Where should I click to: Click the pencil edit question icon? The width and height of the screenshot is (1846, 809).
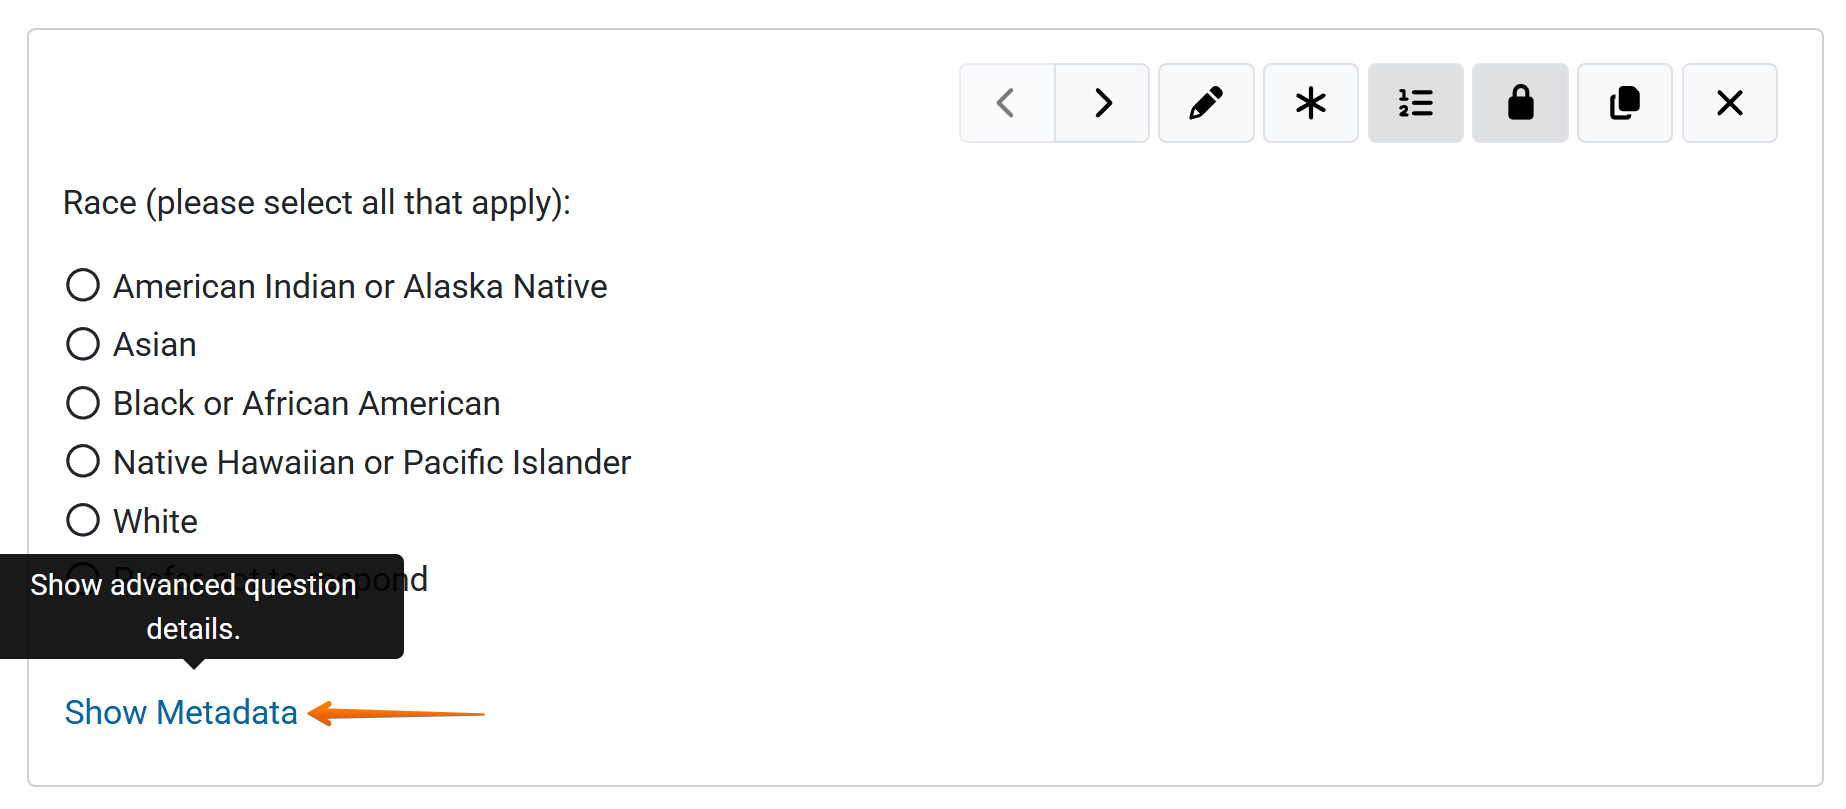[1206, 103]
